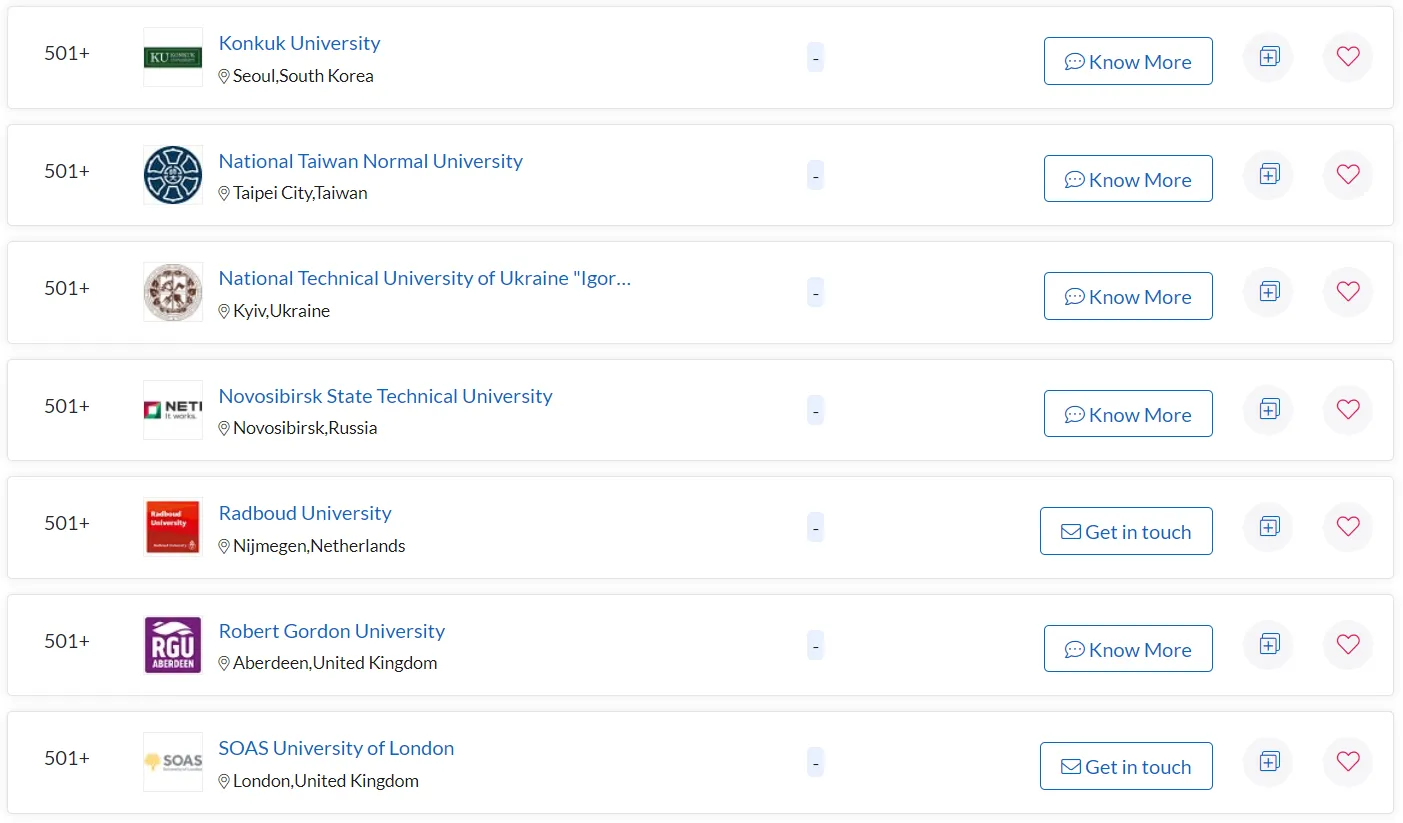Click heart icon for SOAS University of London
Screen dimensions: 1403x823
point(1347,762)
